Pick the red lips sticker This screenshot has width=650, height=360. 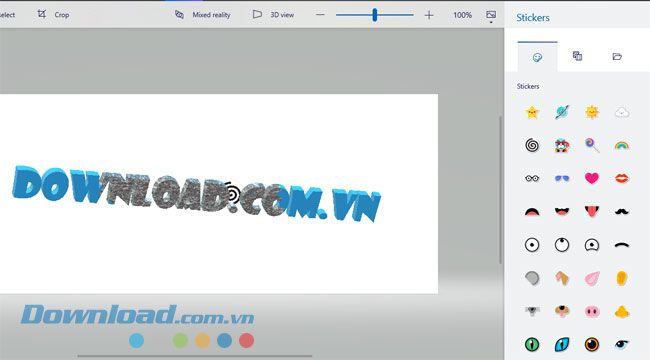click(622, 178)
